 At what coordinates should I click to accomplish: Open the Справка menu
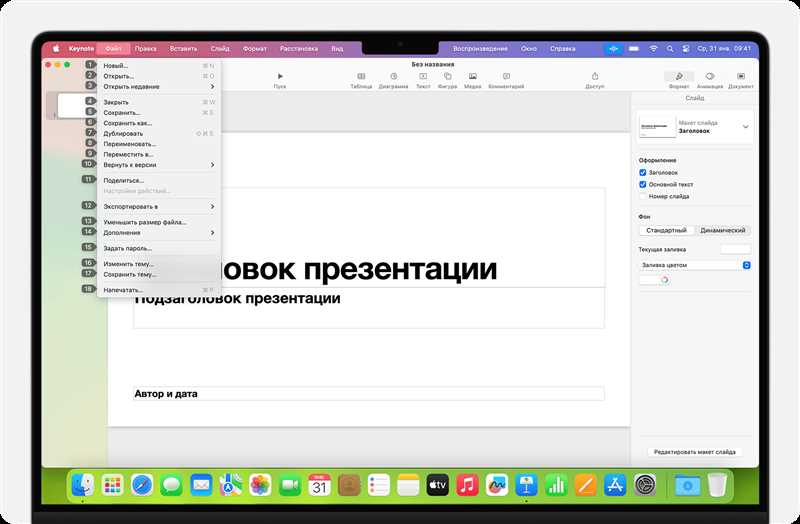point(562,48)
